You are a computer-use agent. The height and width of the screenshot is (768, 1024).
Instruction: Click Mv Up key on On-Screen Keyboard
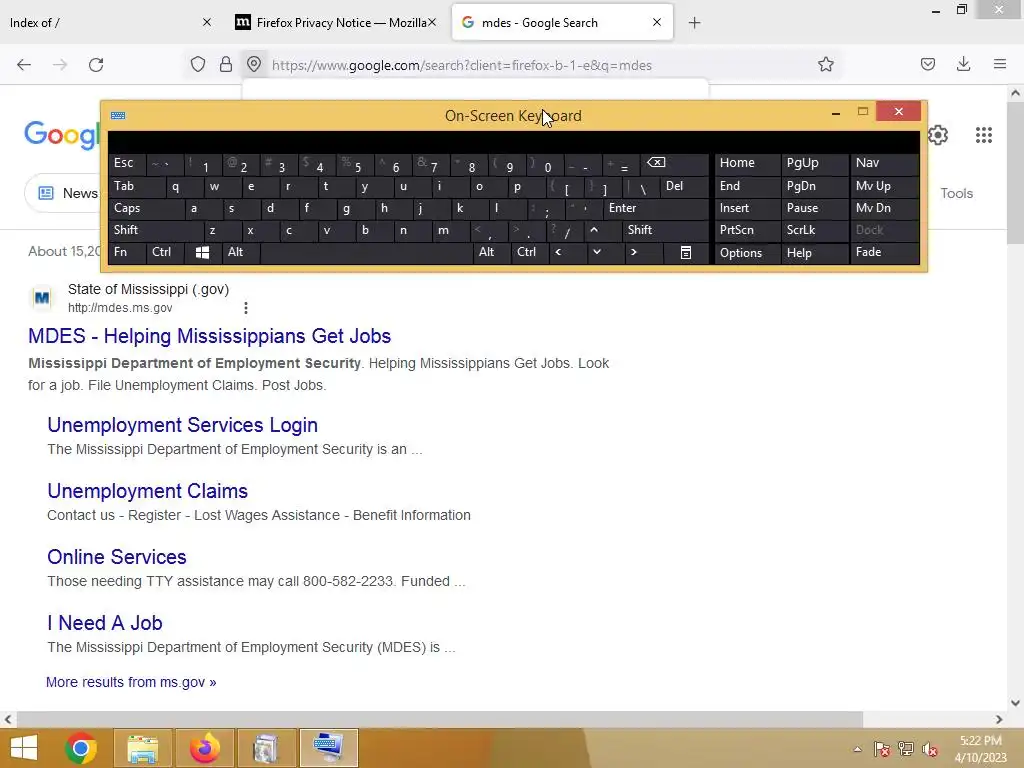pos(884,186)
